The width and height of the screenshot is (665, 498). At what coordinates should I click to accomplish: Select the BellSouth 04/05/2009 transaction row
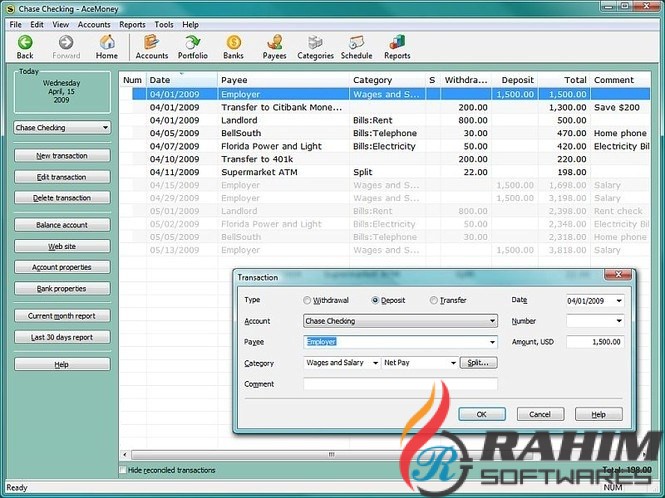pos(385,133)
